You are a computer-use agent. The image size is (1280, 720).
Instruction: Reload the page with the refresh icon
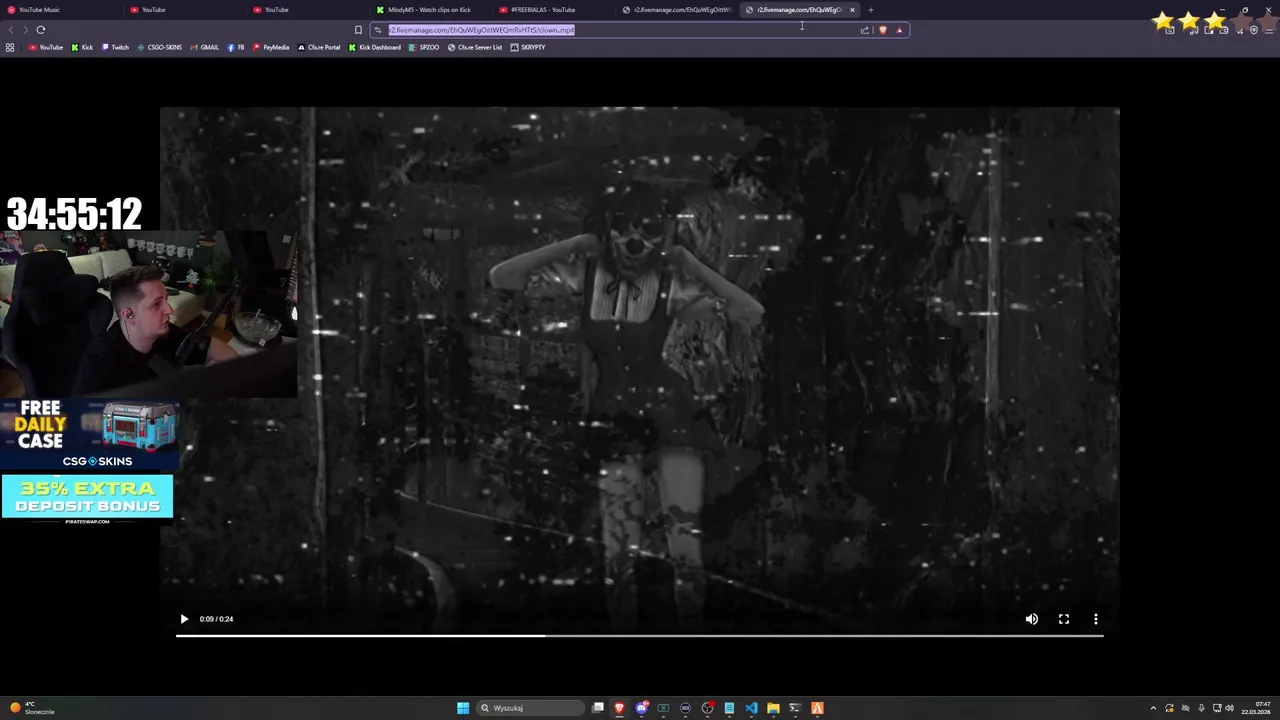pos(41,30)
